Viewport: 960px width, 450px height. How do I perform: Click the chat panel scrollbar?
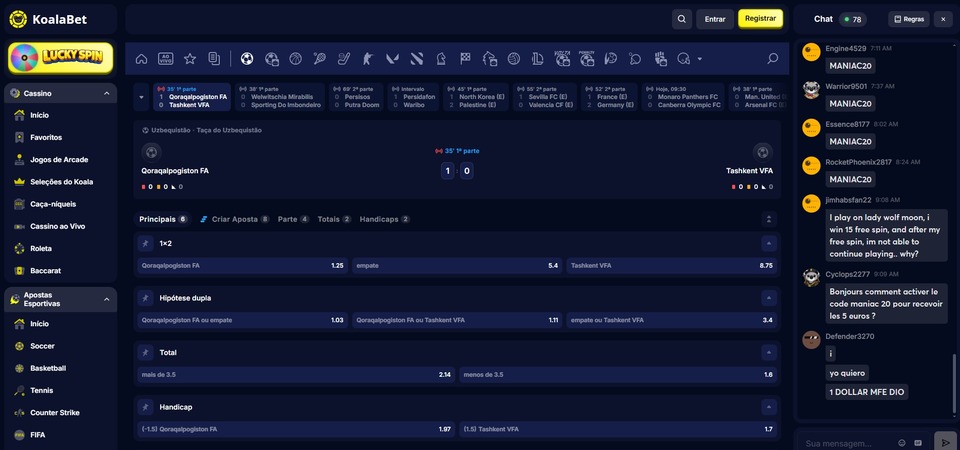tap(956, 385)
